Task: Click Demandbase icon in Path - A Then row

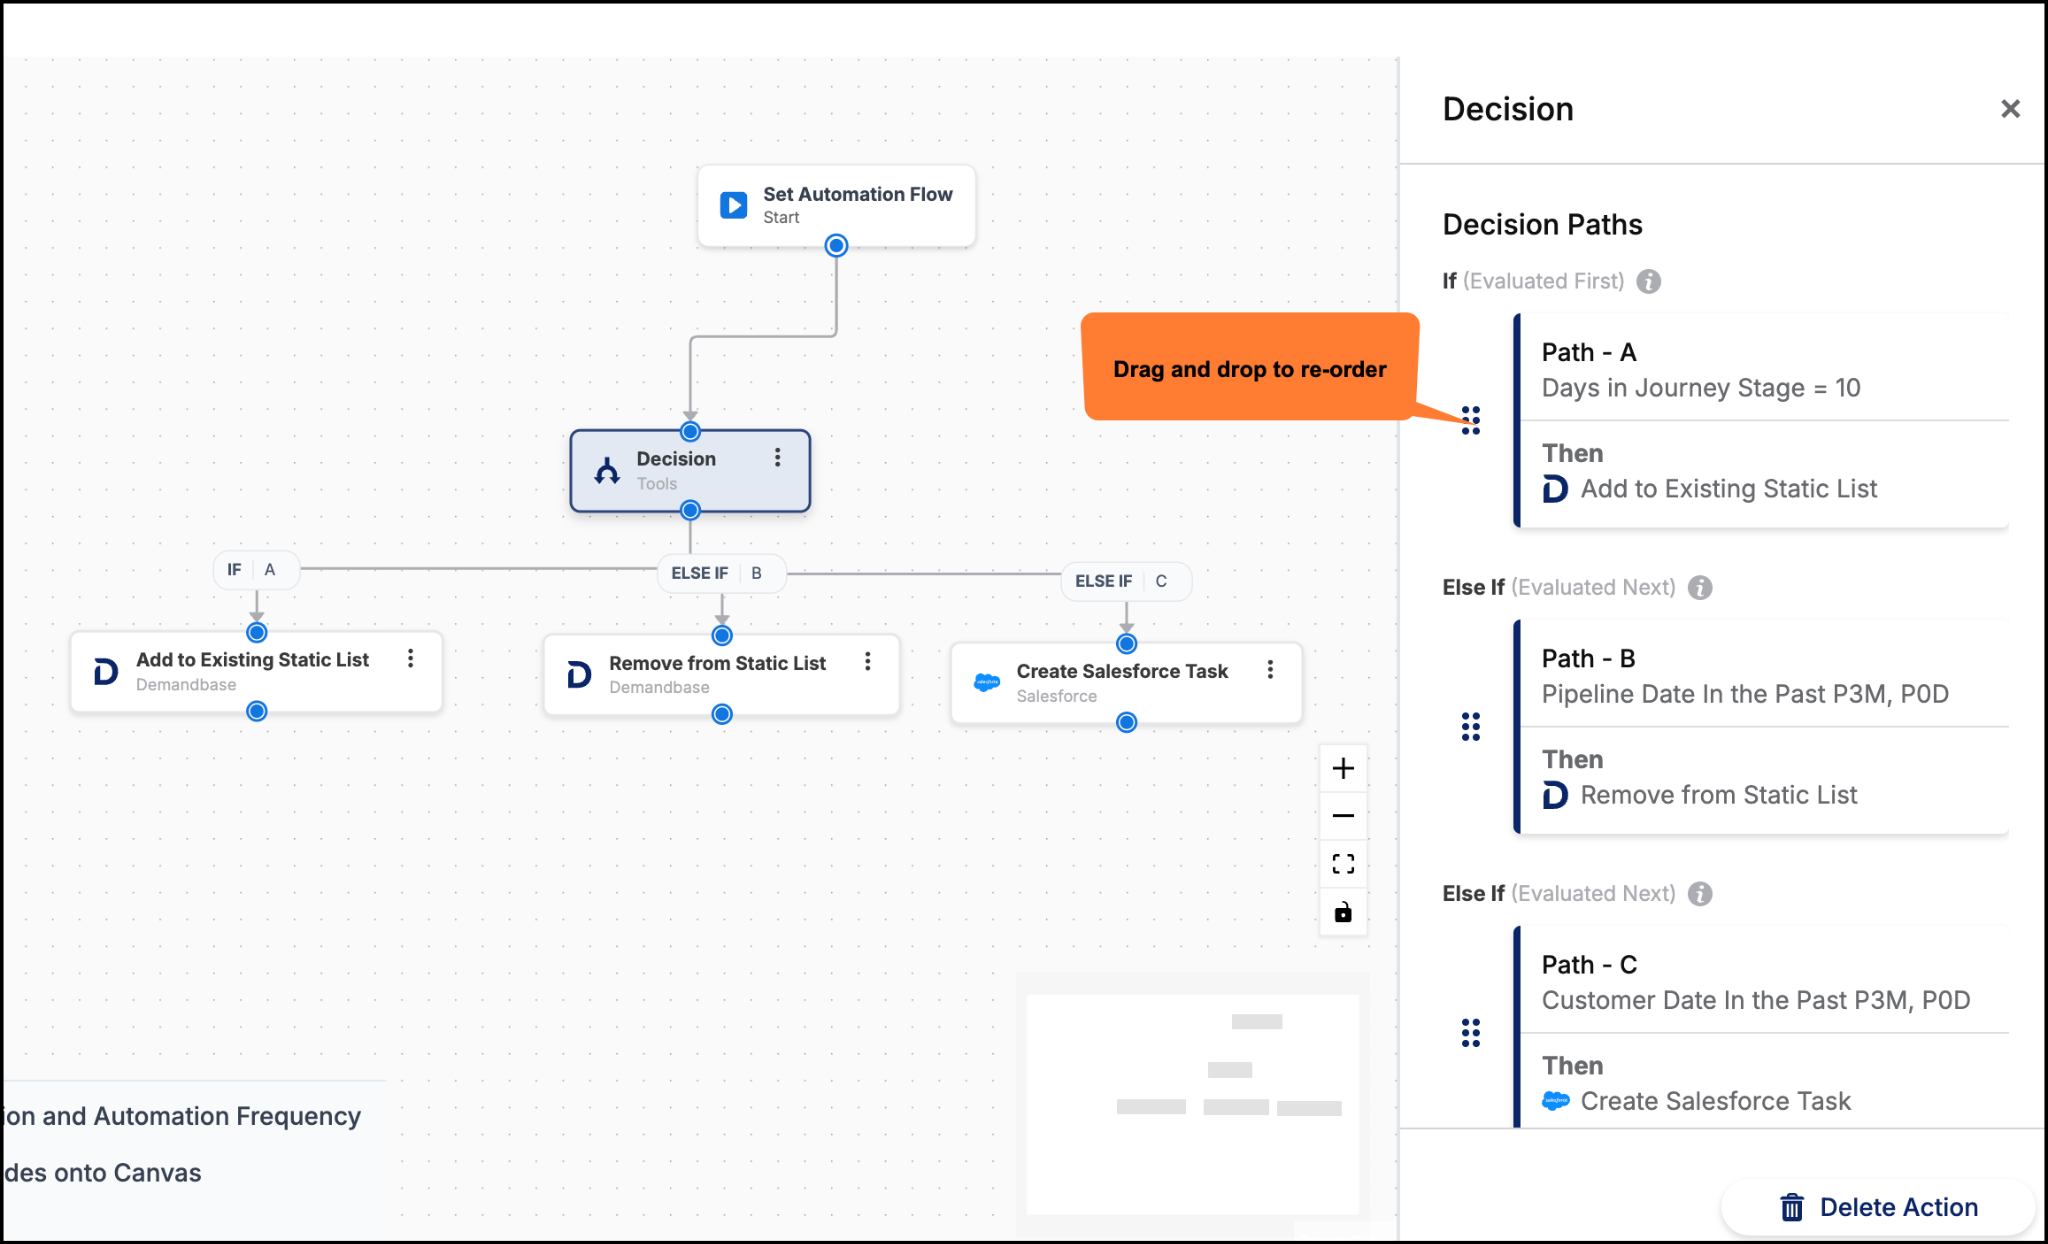Action: click(x=1555, y=489)
